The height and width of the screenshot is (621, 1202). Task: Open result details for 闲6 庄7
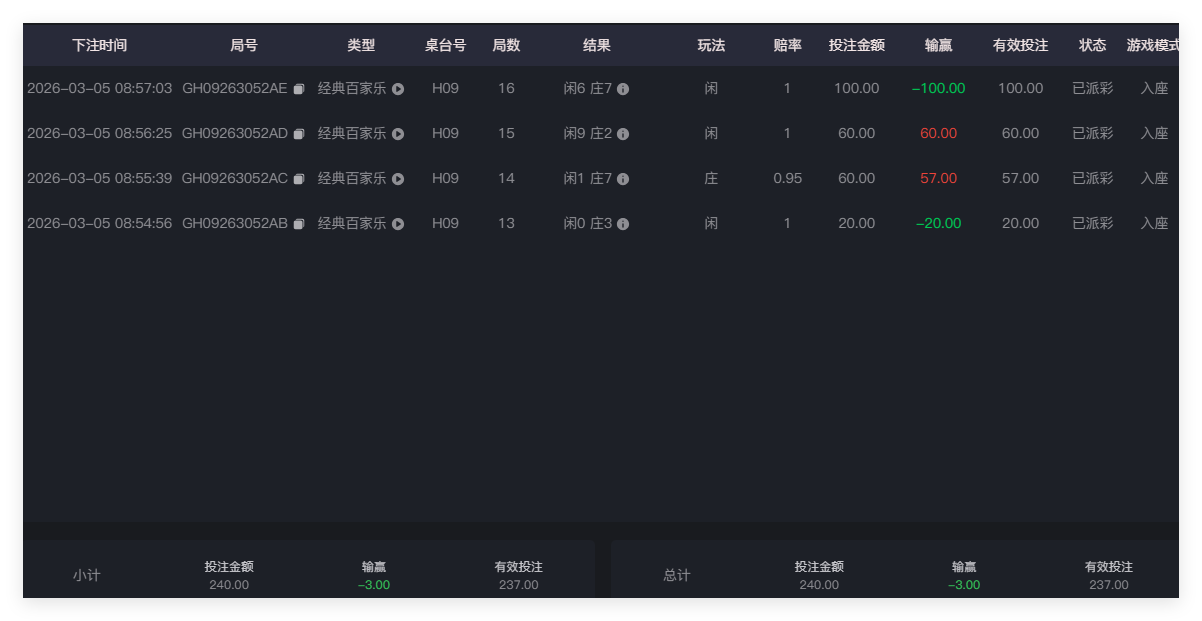[622, 88]
